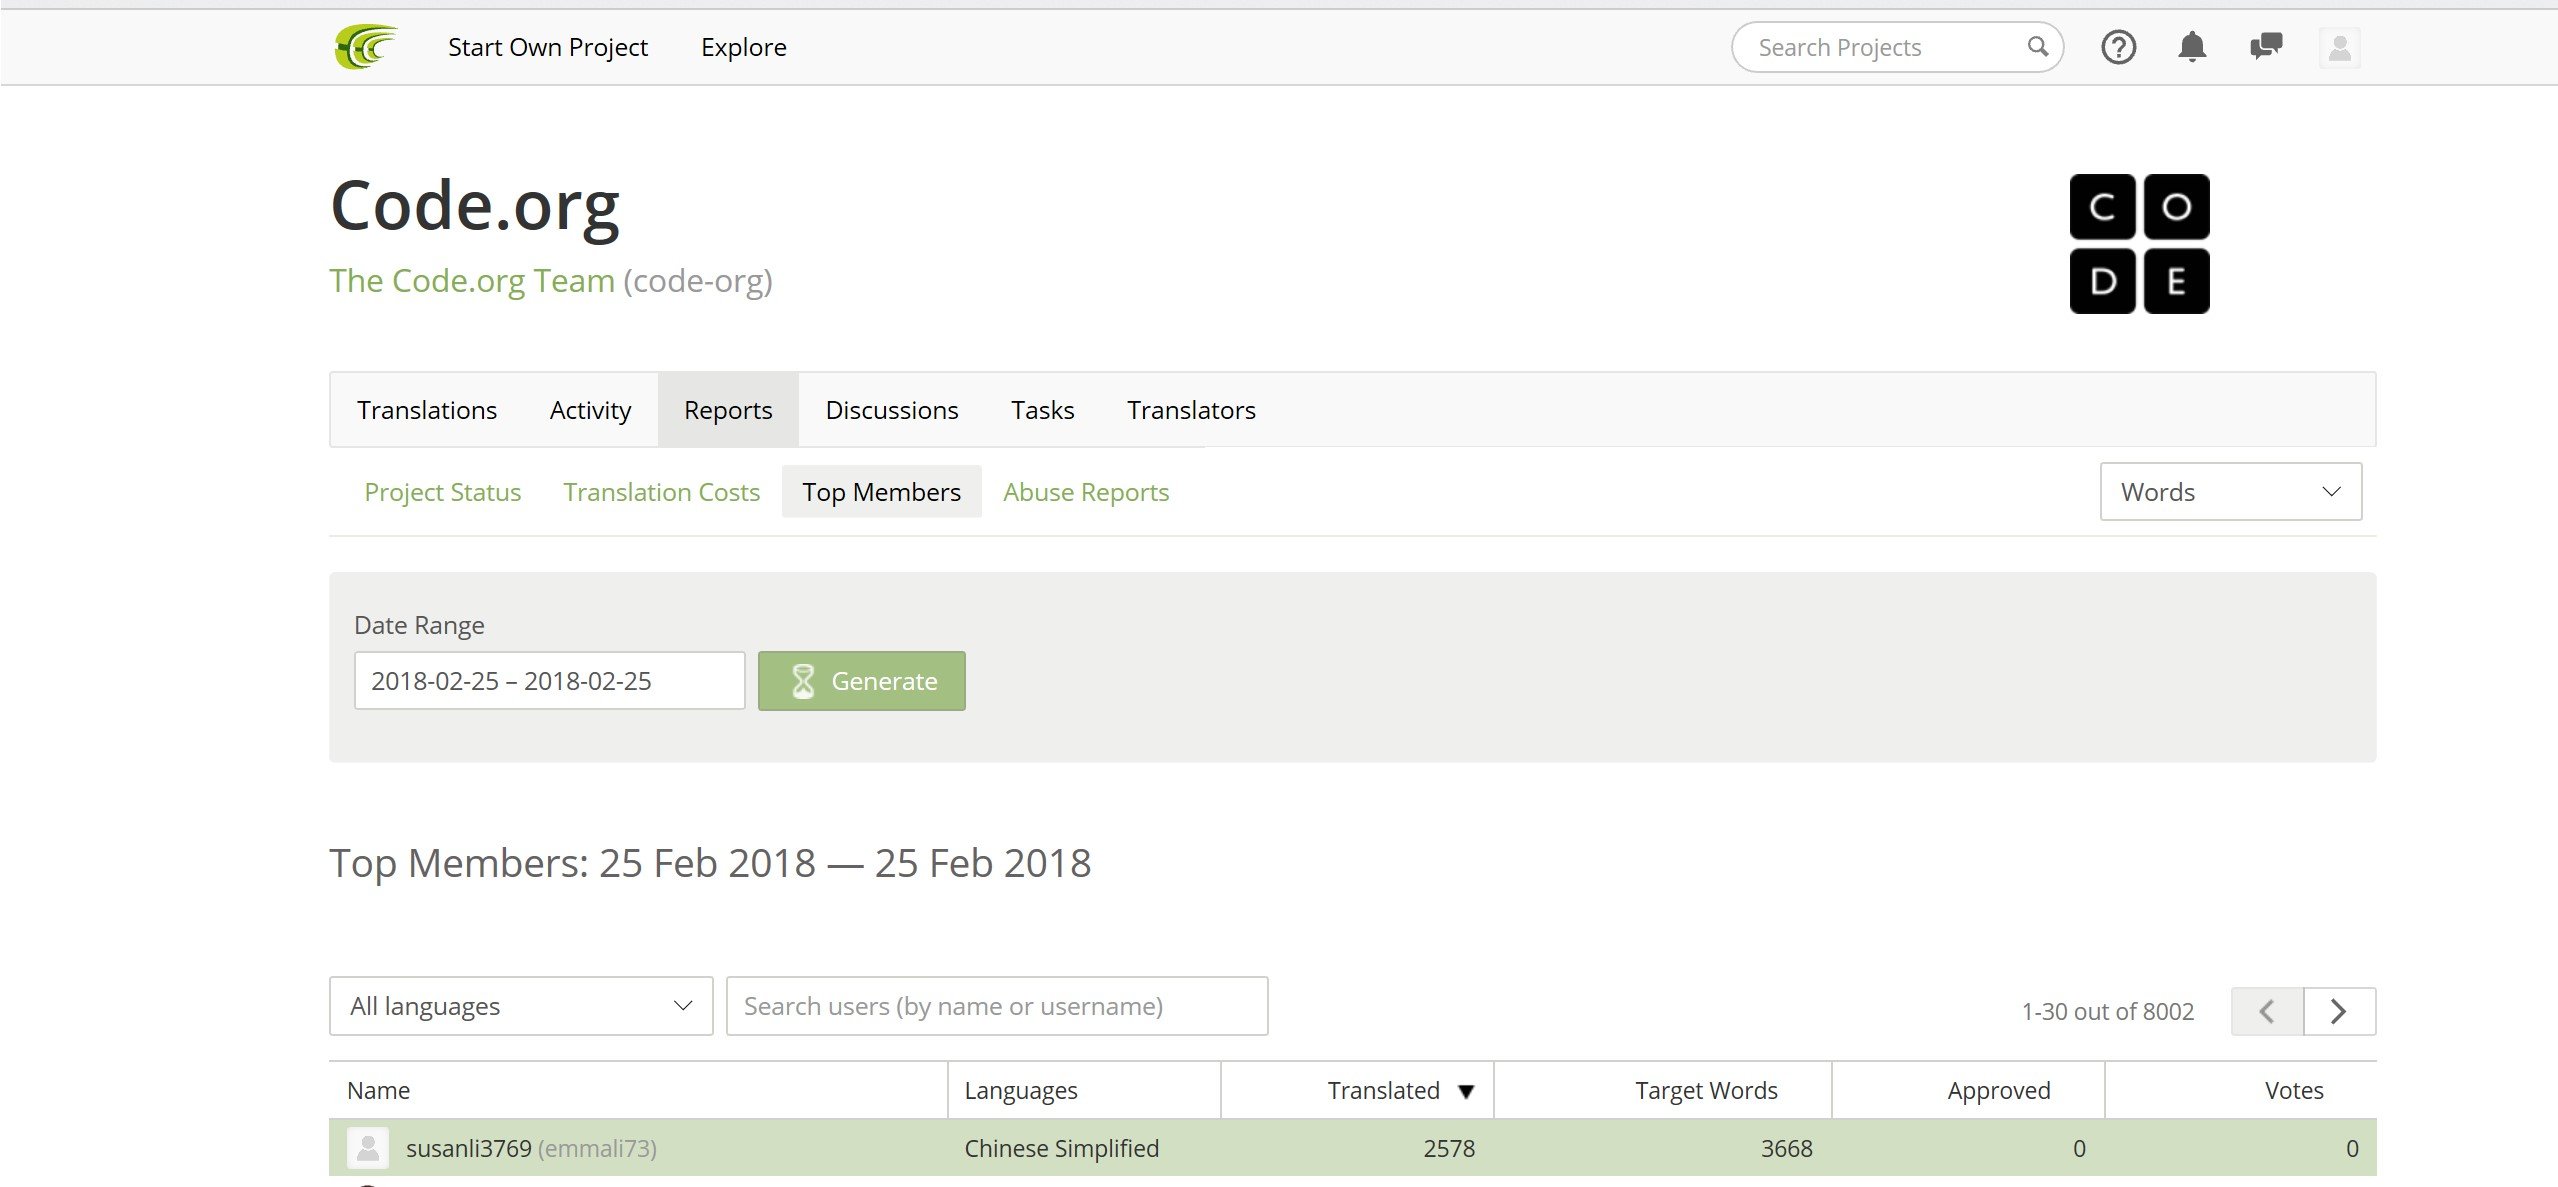This screenshot has width=2558, height=1187.
Task: Open the All languages dropdown
Action: 520,1006
